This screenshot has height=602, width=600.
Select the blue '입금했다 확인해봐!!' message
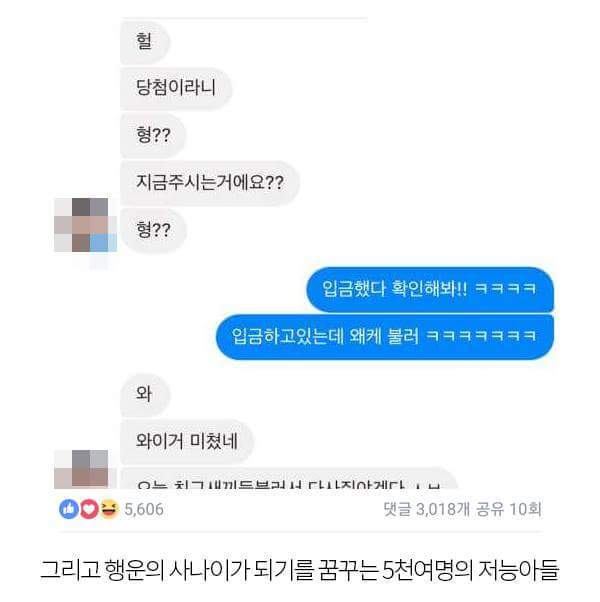pyautogui.click(x=430, y=289)
